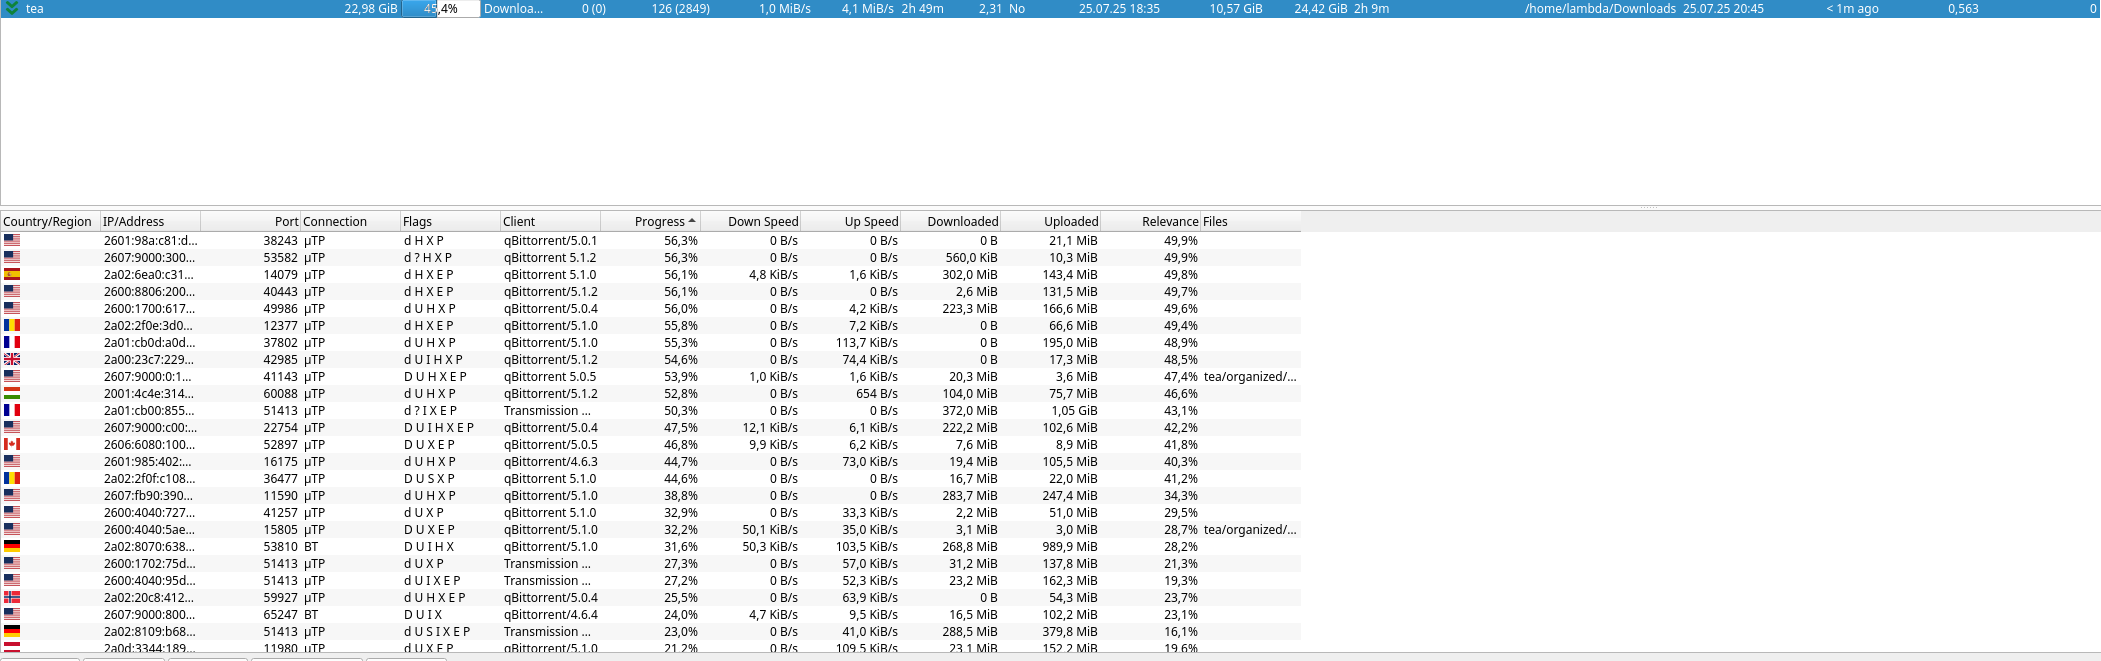
Task: Click the added-on date 25.07.25 18:35
Action: [x=1119, y=8]
